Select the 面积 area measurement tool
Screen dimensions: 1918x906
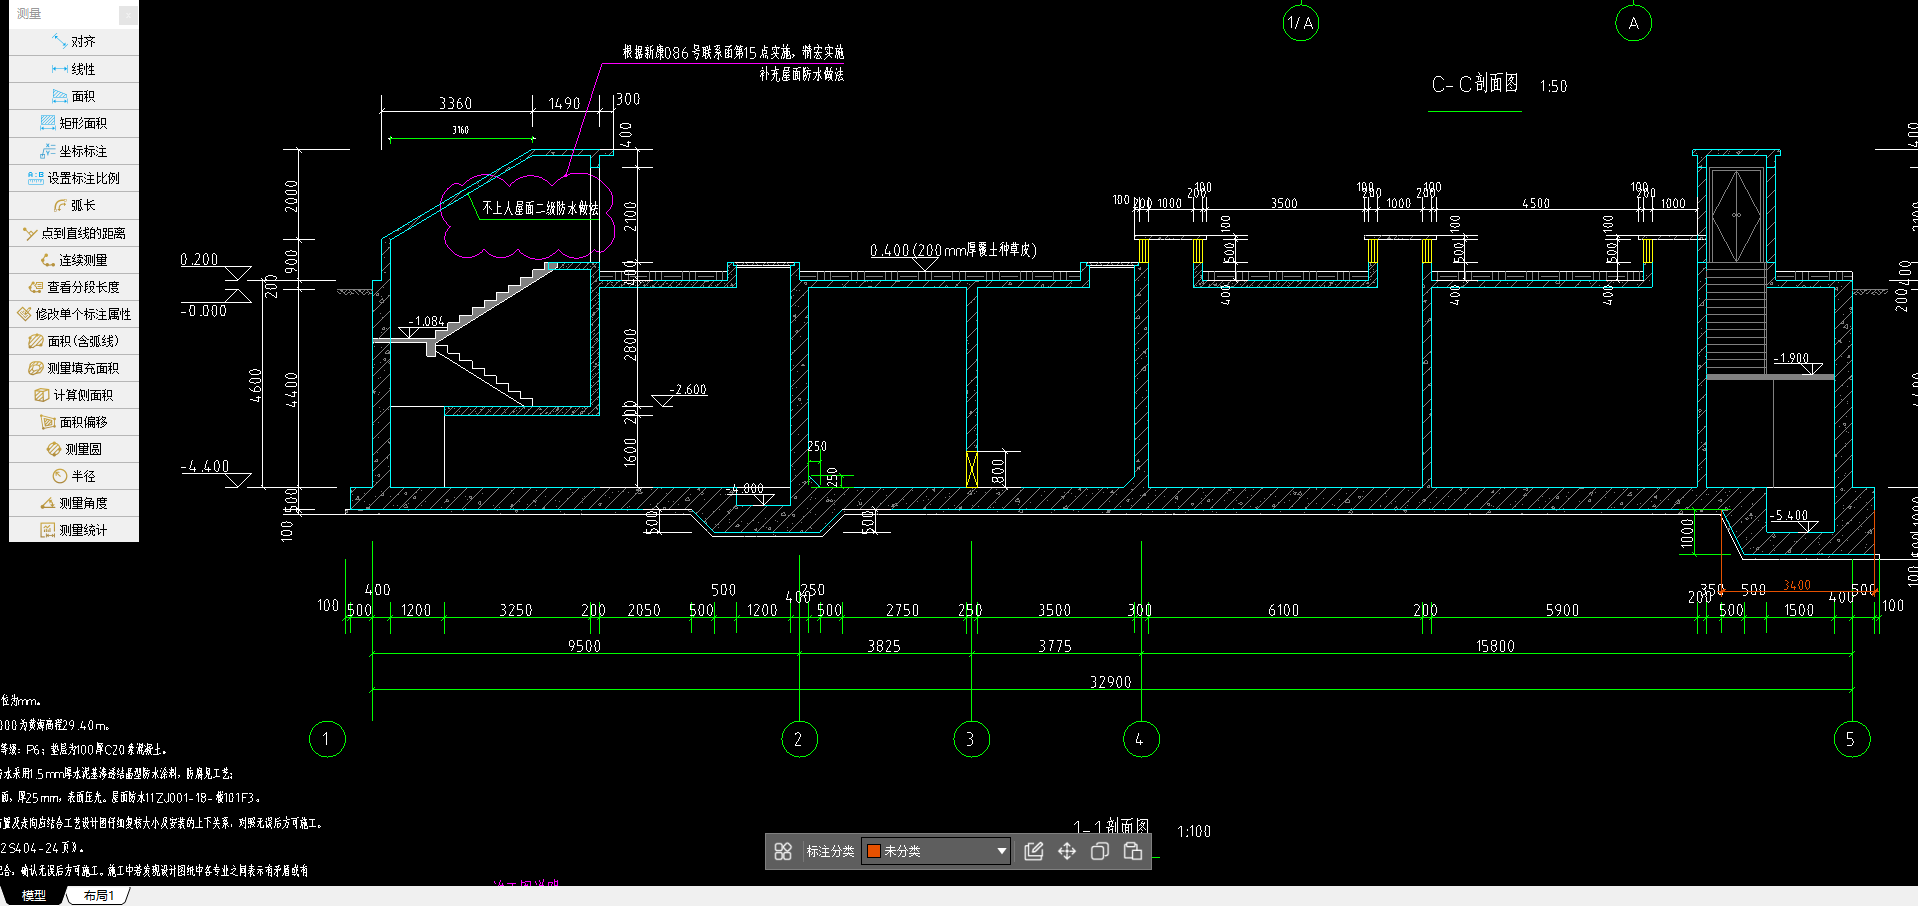click(x=74, y=96)
